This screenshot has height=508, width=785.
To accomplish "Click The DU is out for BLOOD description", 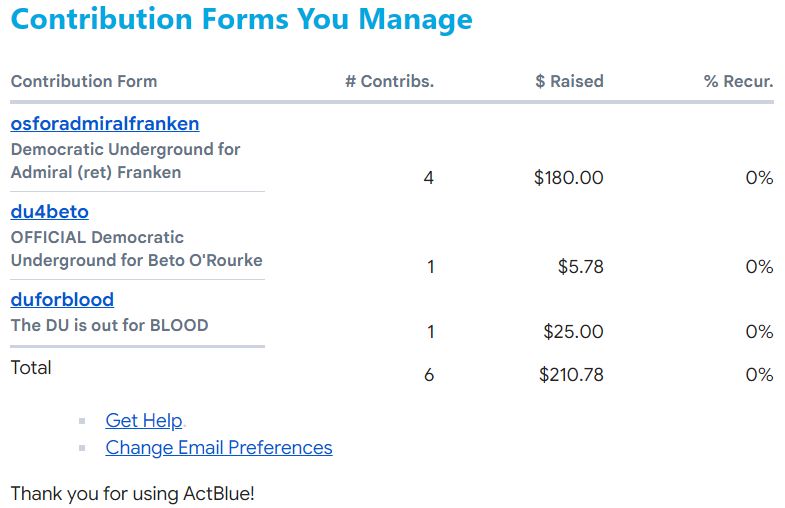I will pos(109,325).
